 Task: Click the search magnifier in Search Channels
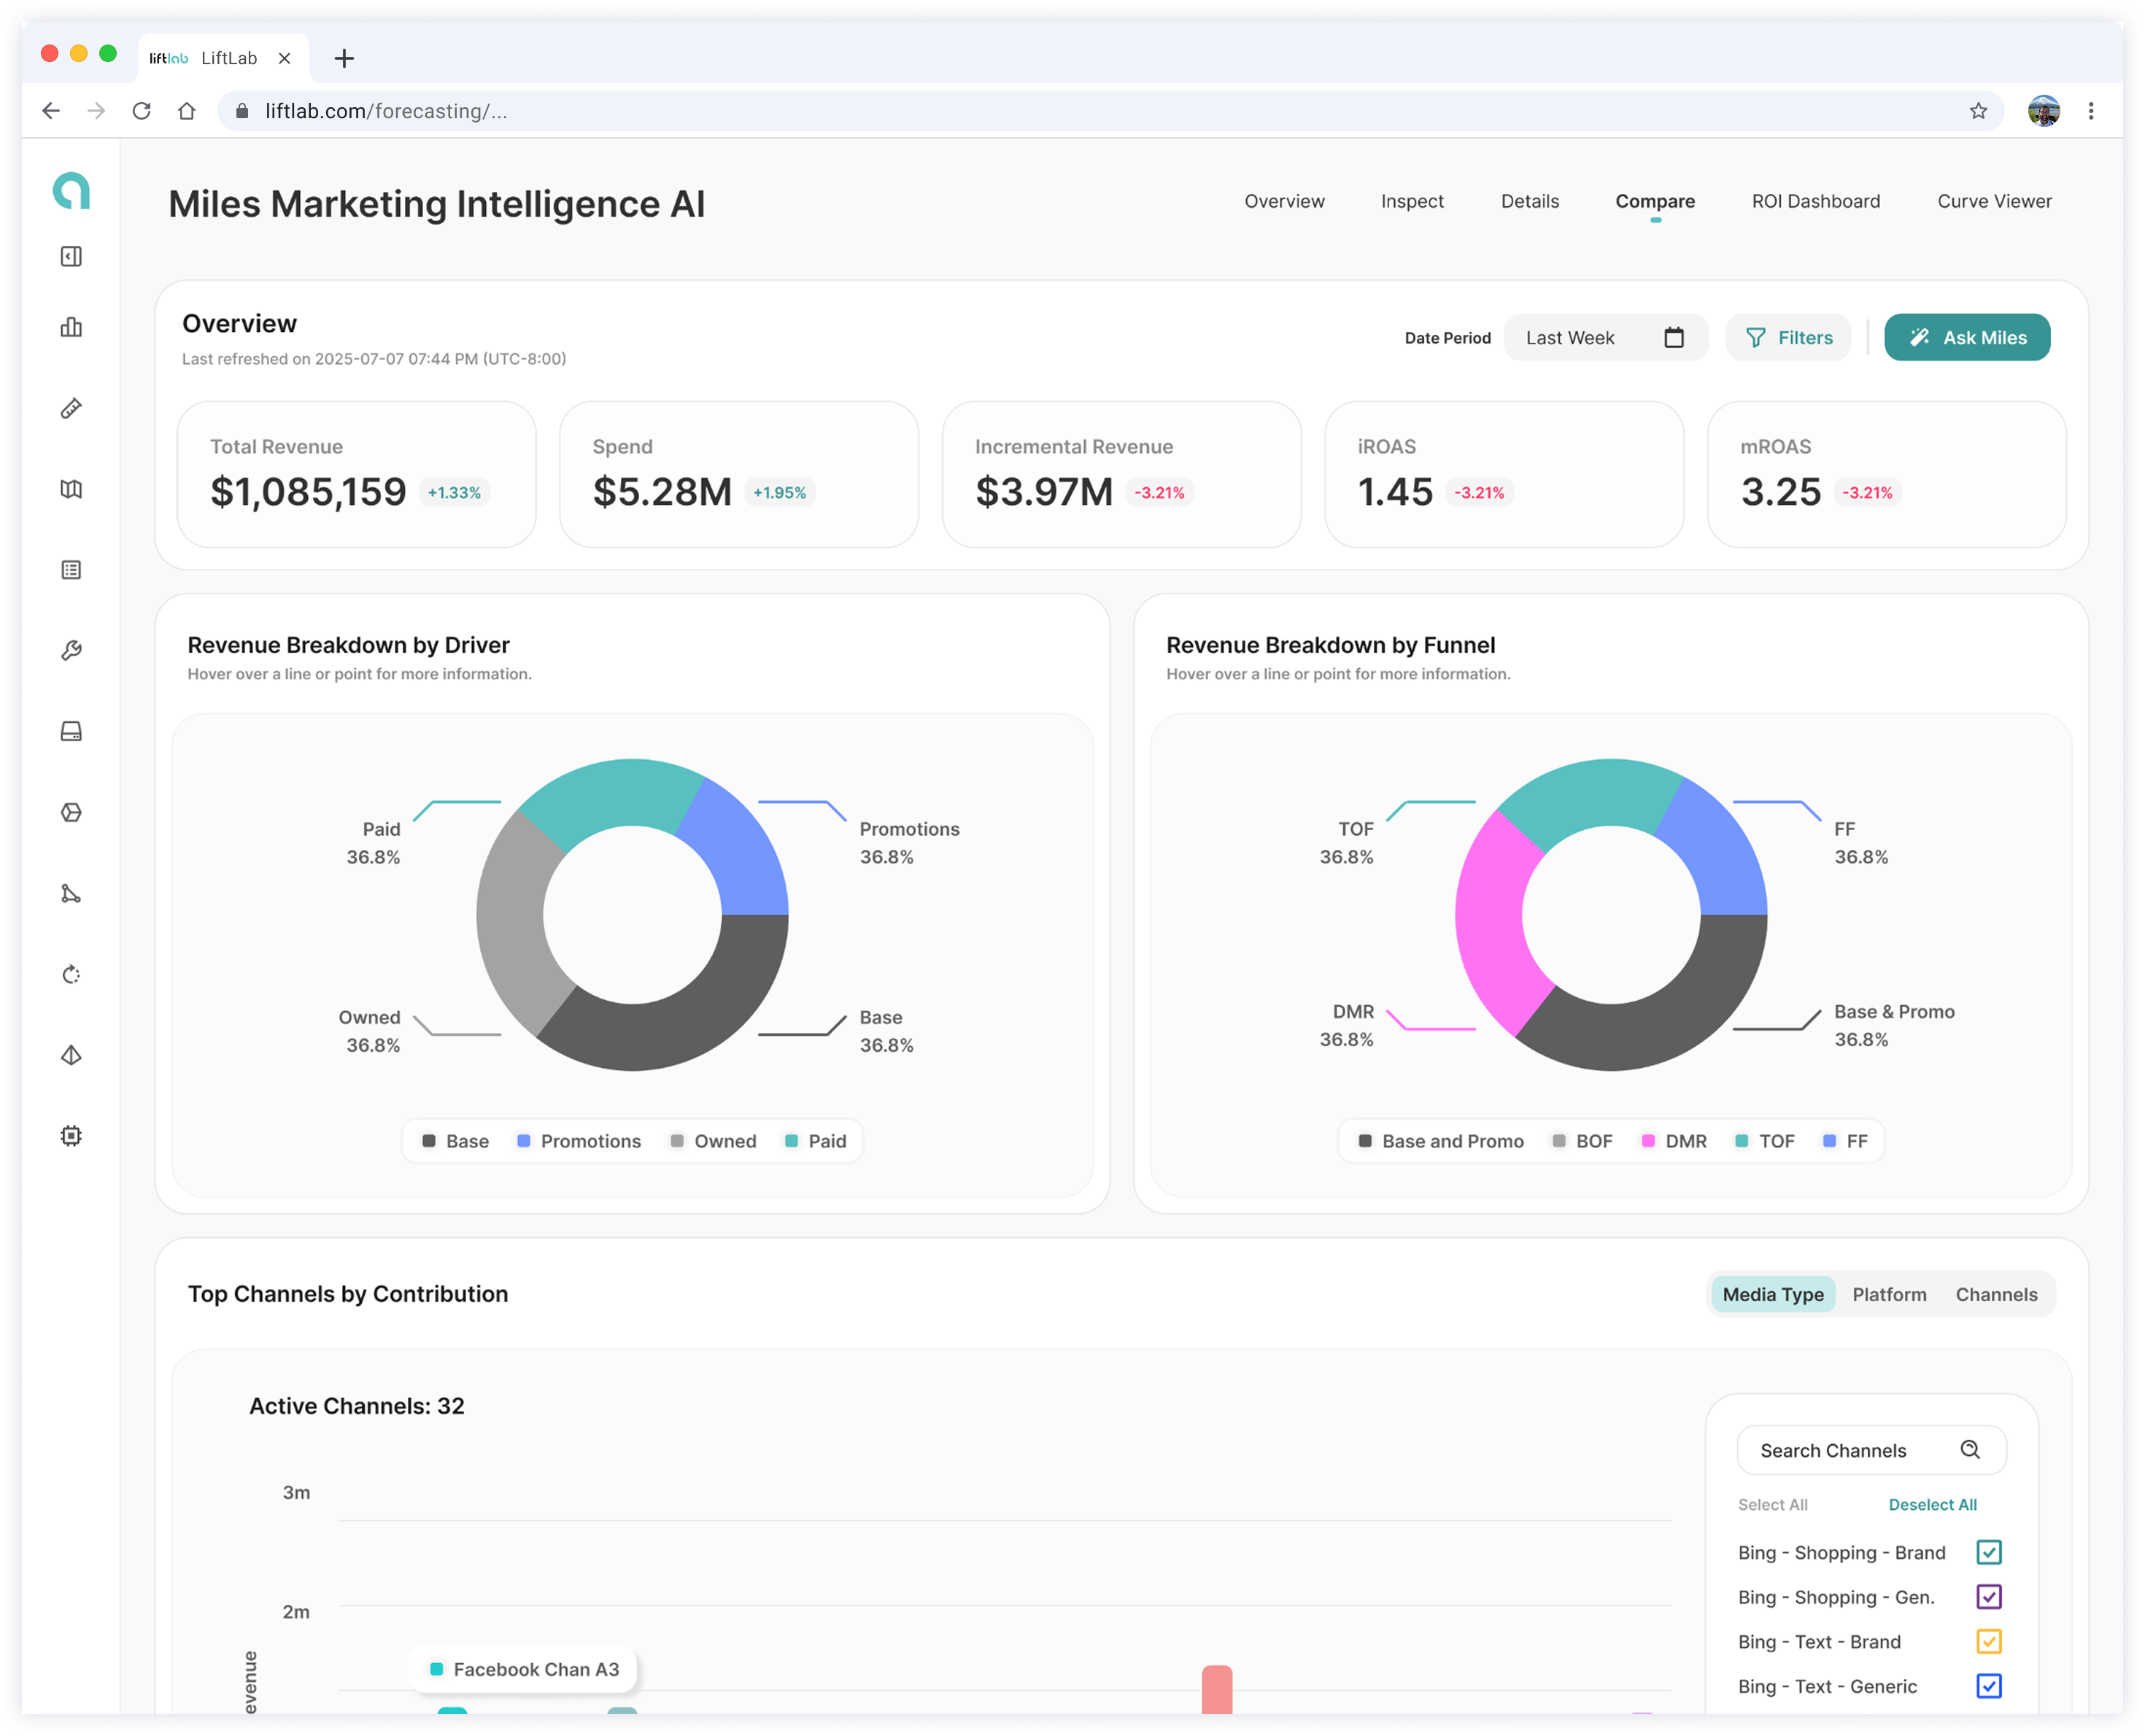pyautogui.click(x=1970, y=1450)
